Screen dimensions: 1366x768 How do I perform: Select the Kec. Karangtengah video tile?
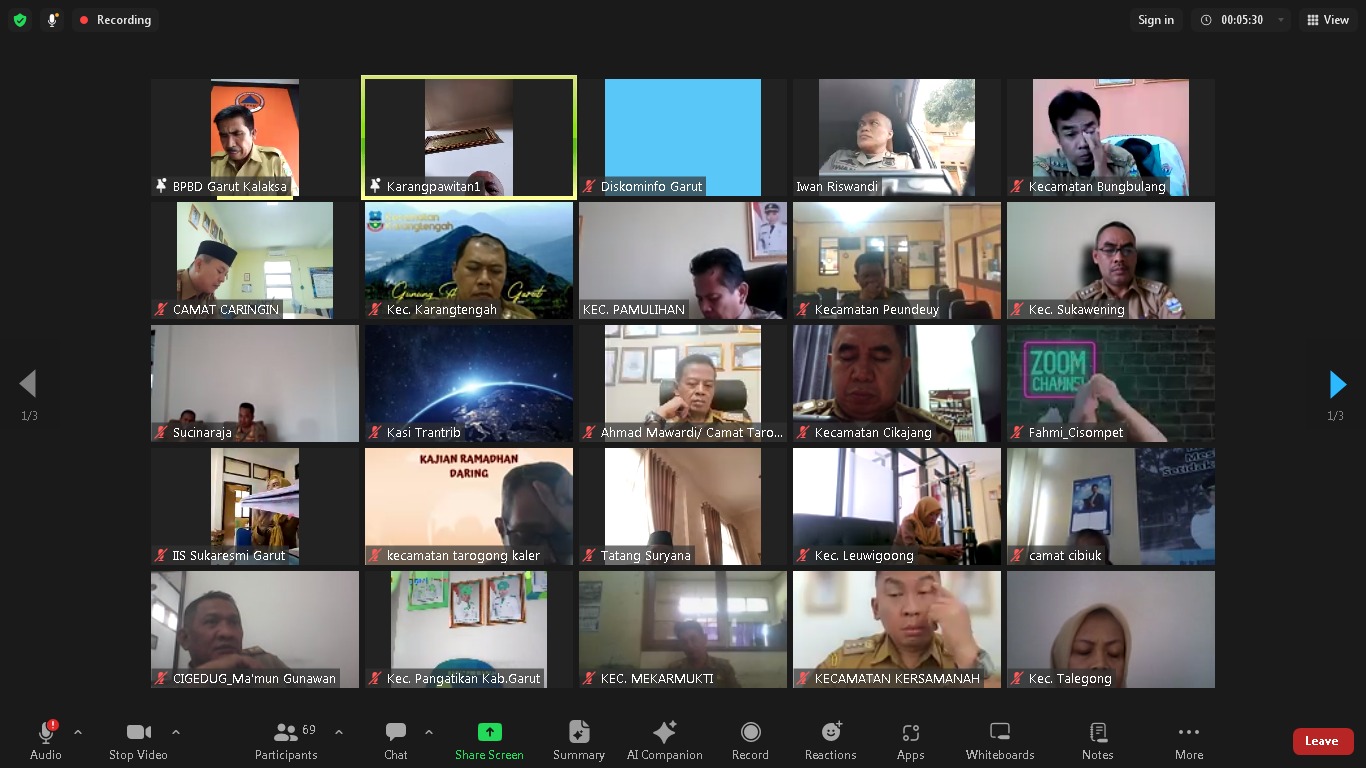469,260
